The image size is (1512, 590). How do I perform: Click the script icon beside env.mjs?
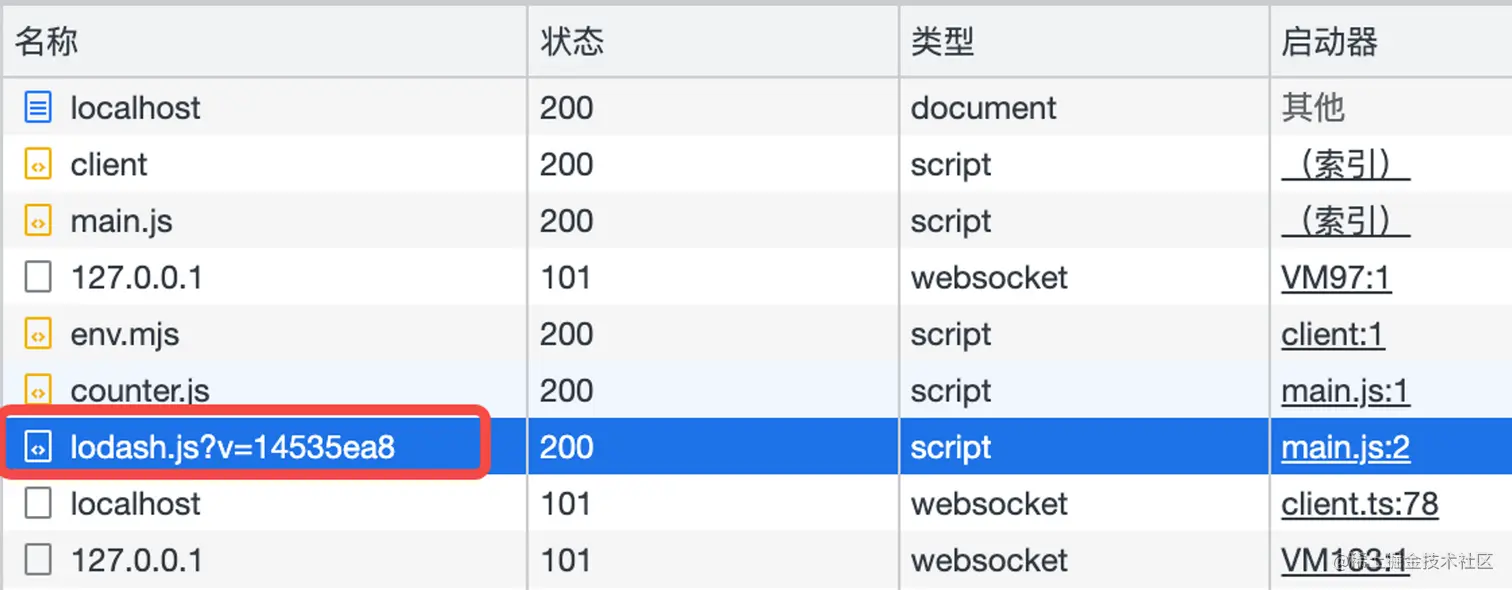pos(38,334)
